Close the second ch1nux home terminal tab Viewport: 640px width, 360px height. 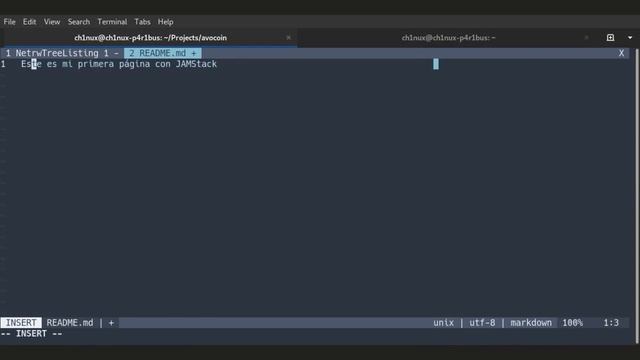point(587,38)
